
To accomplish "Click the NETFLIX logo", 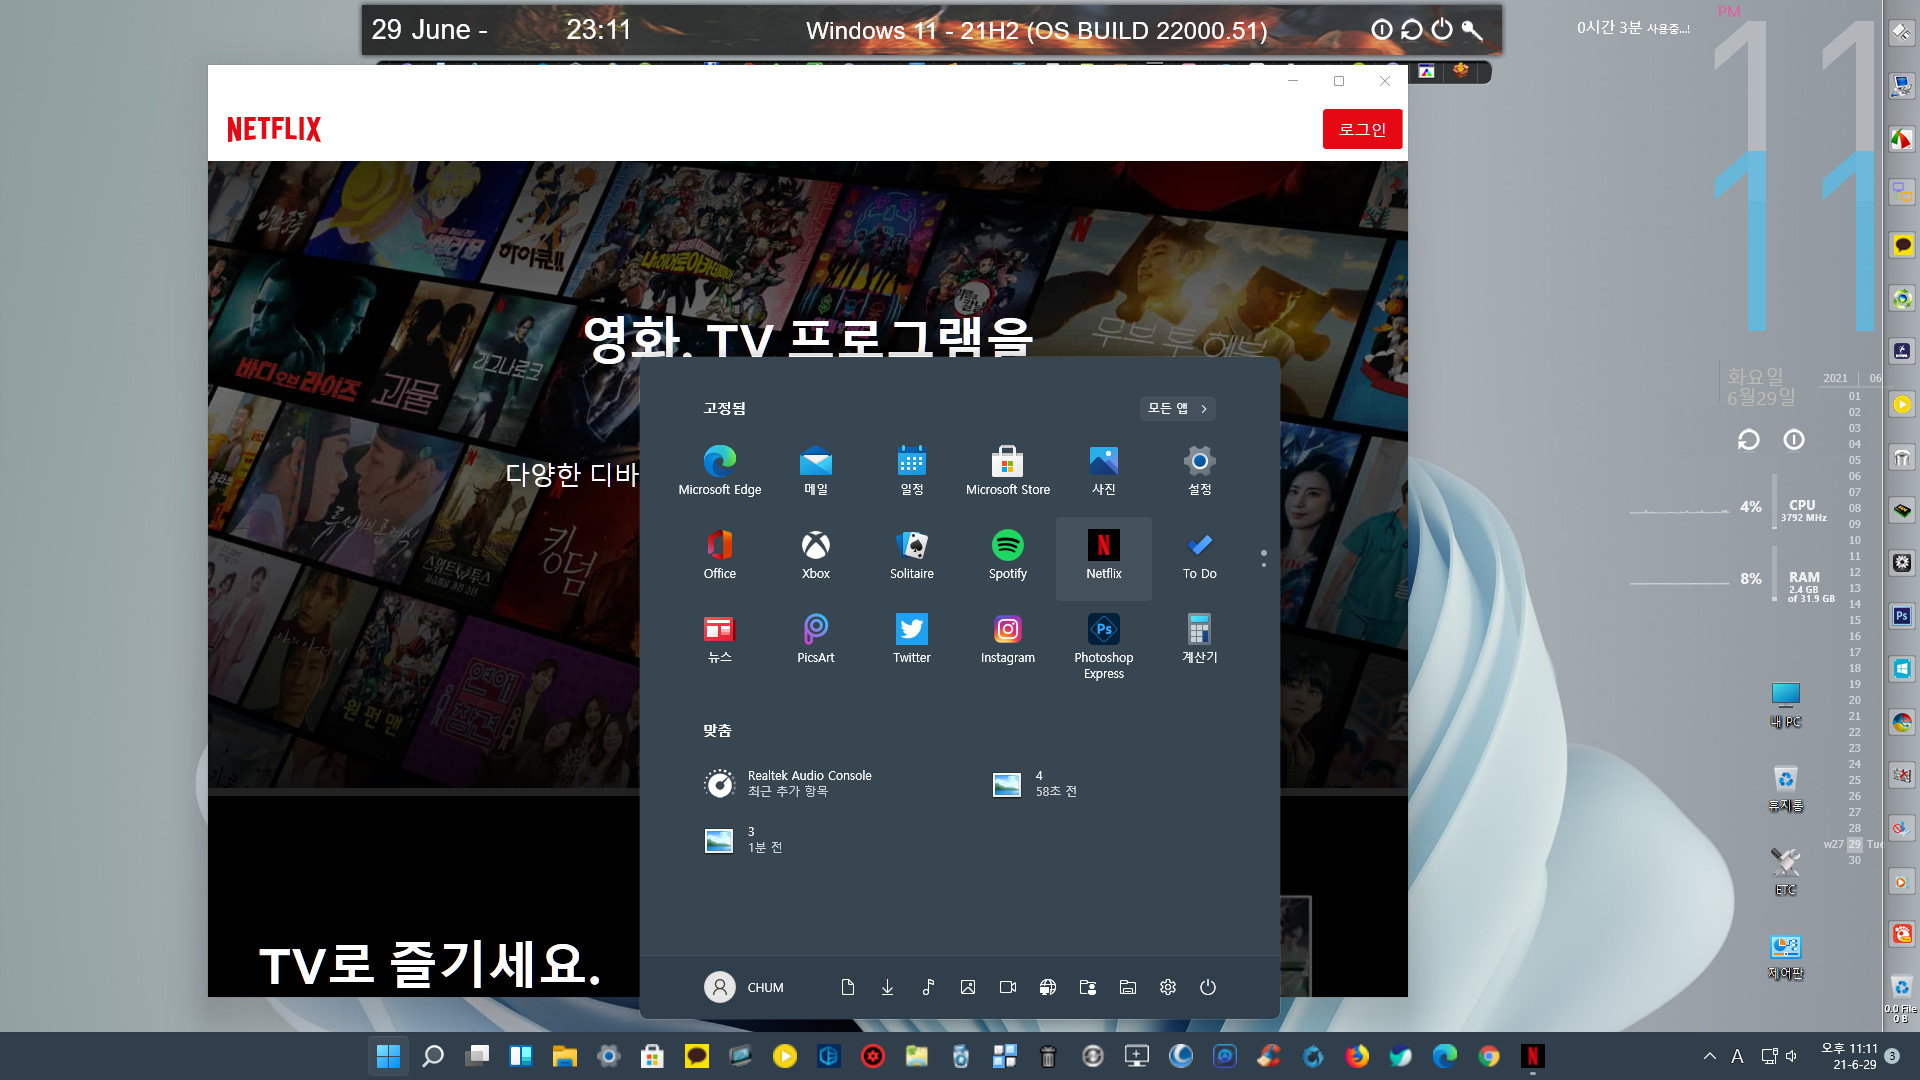I will tap(274, 129).
